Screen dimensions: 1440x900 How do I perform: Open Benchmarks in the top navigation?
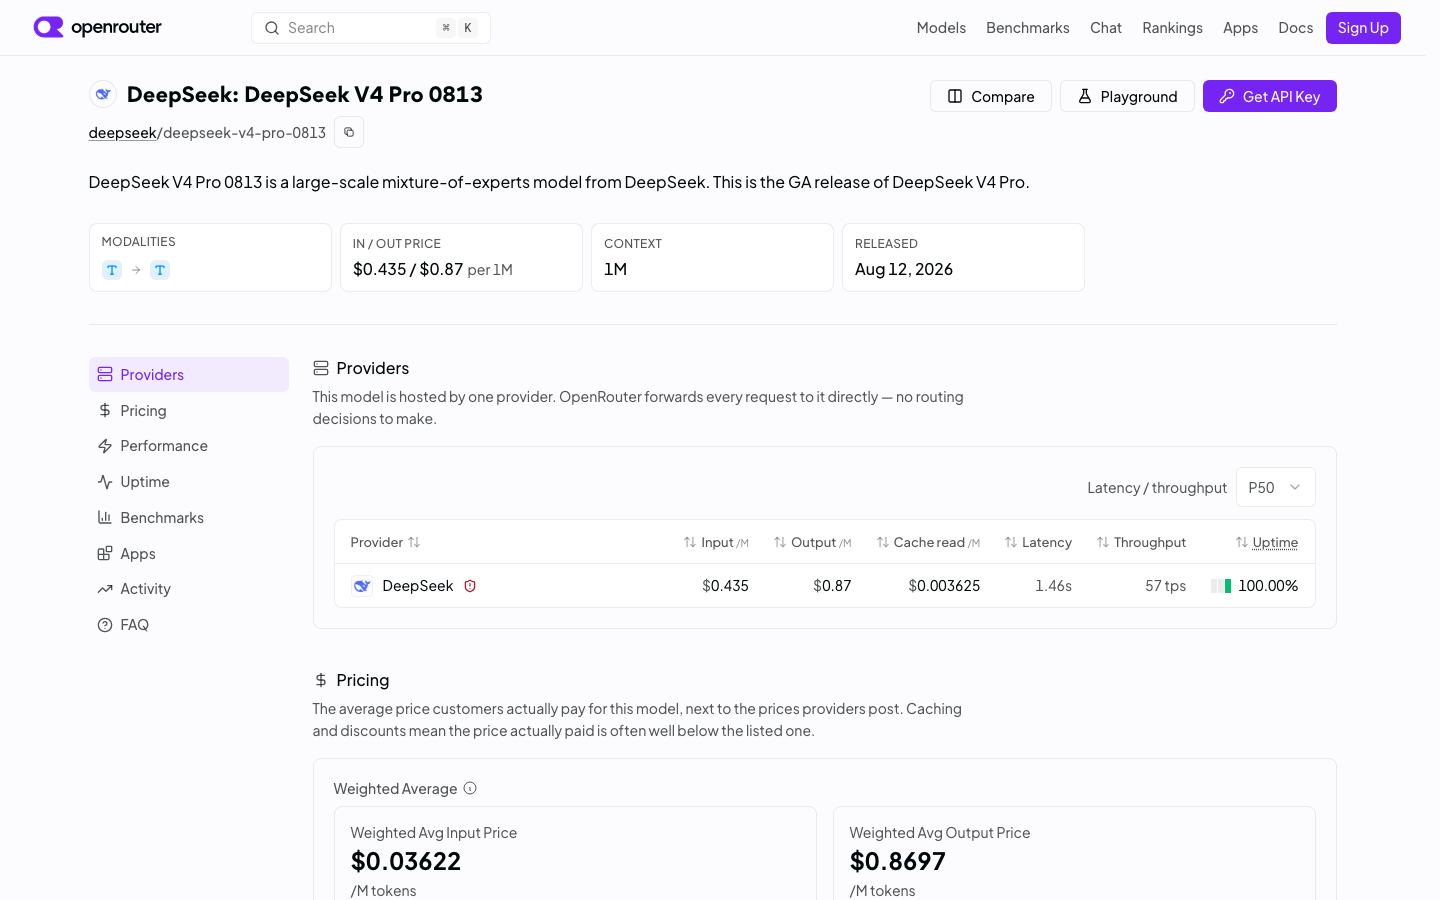1027,28
